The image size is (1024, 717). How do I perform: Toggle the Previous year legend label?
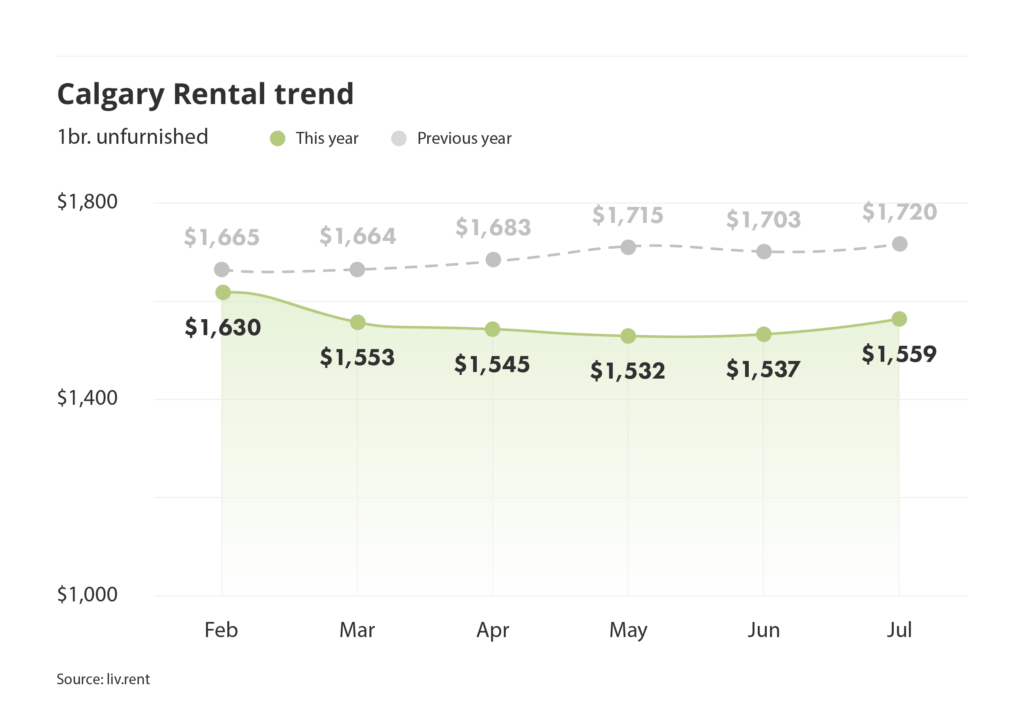pos(464,139)
